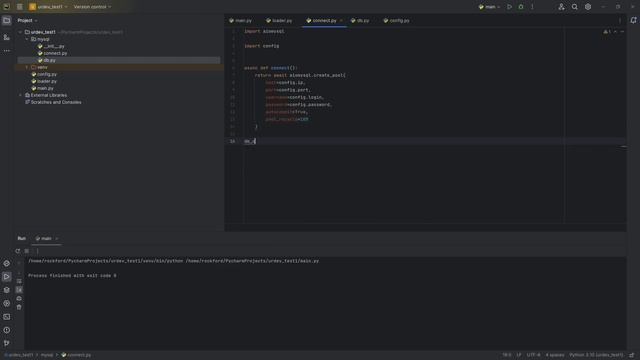Open more run actions menu
Viewport: 640px width, 360px height.
532,7
